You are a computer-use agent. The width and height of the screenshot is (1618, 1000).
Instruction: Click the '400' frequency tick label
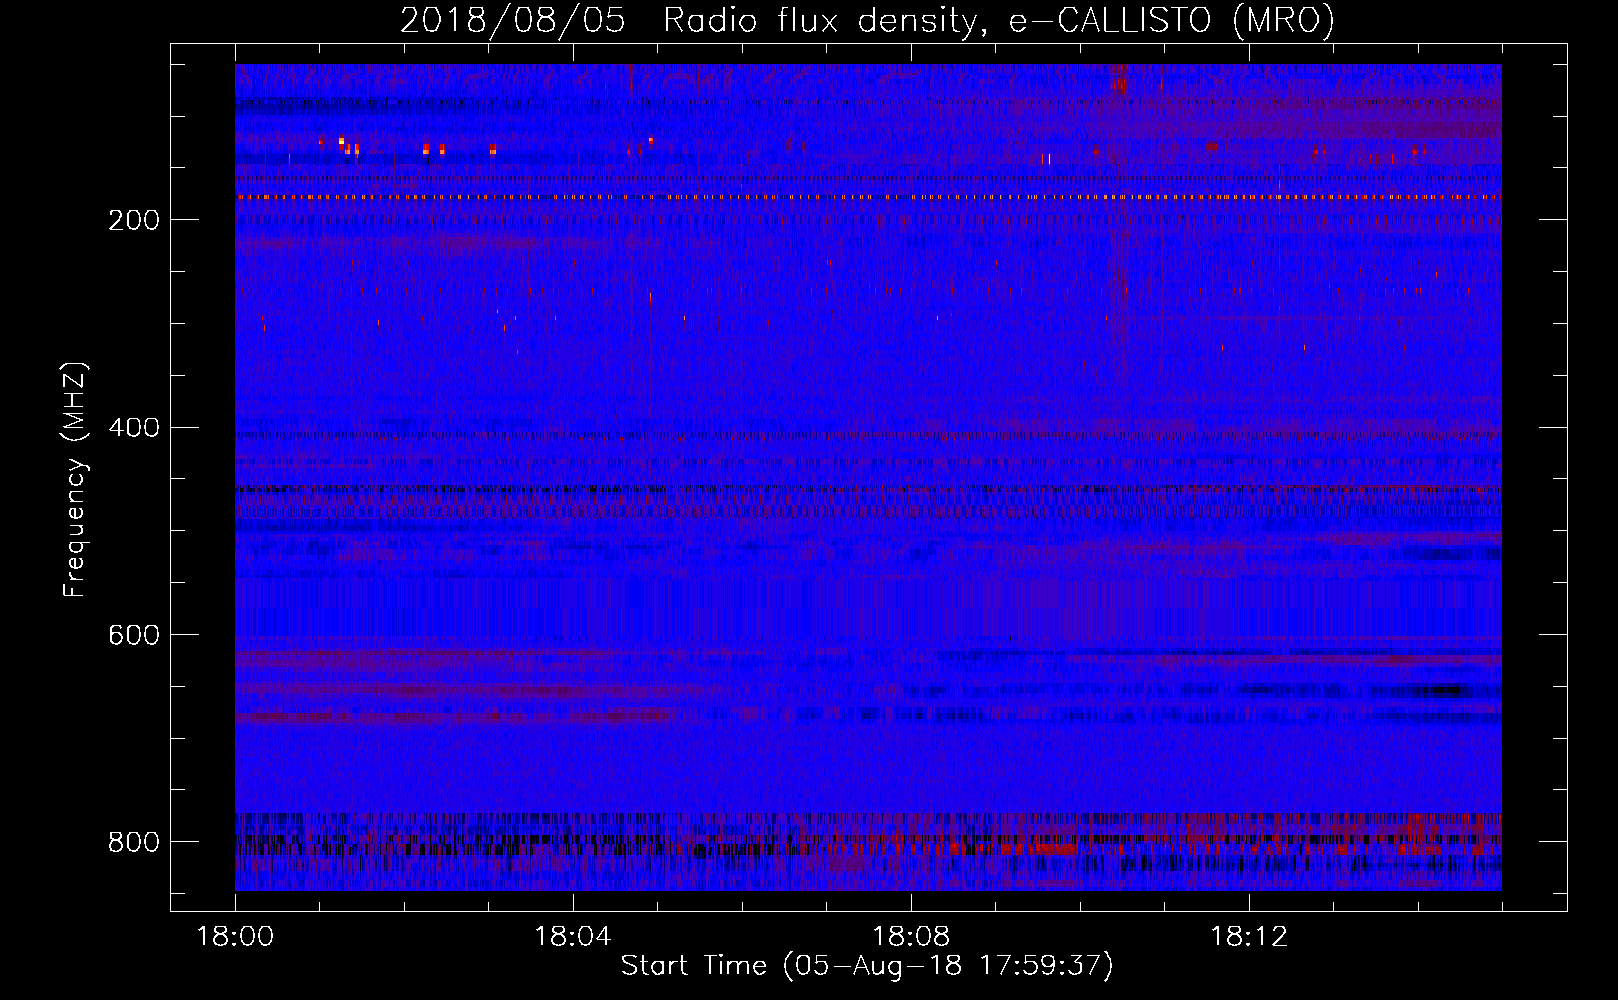click(134, 428)
